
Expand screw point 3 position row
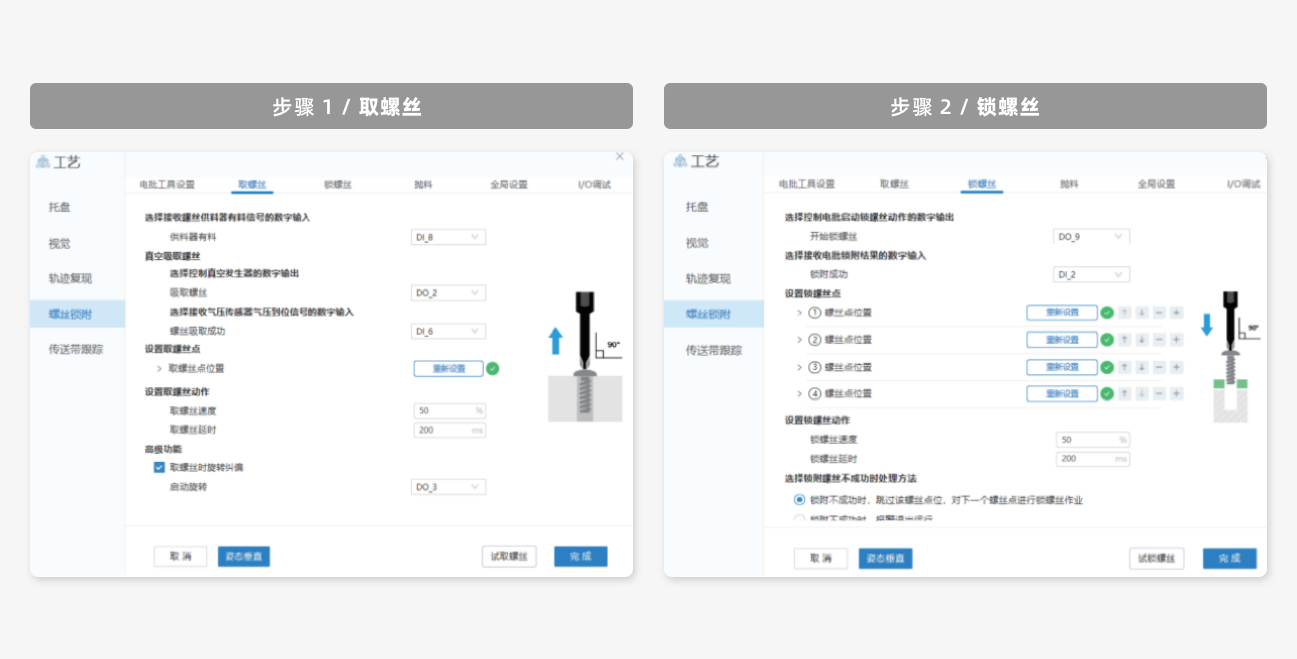(799, 367)
